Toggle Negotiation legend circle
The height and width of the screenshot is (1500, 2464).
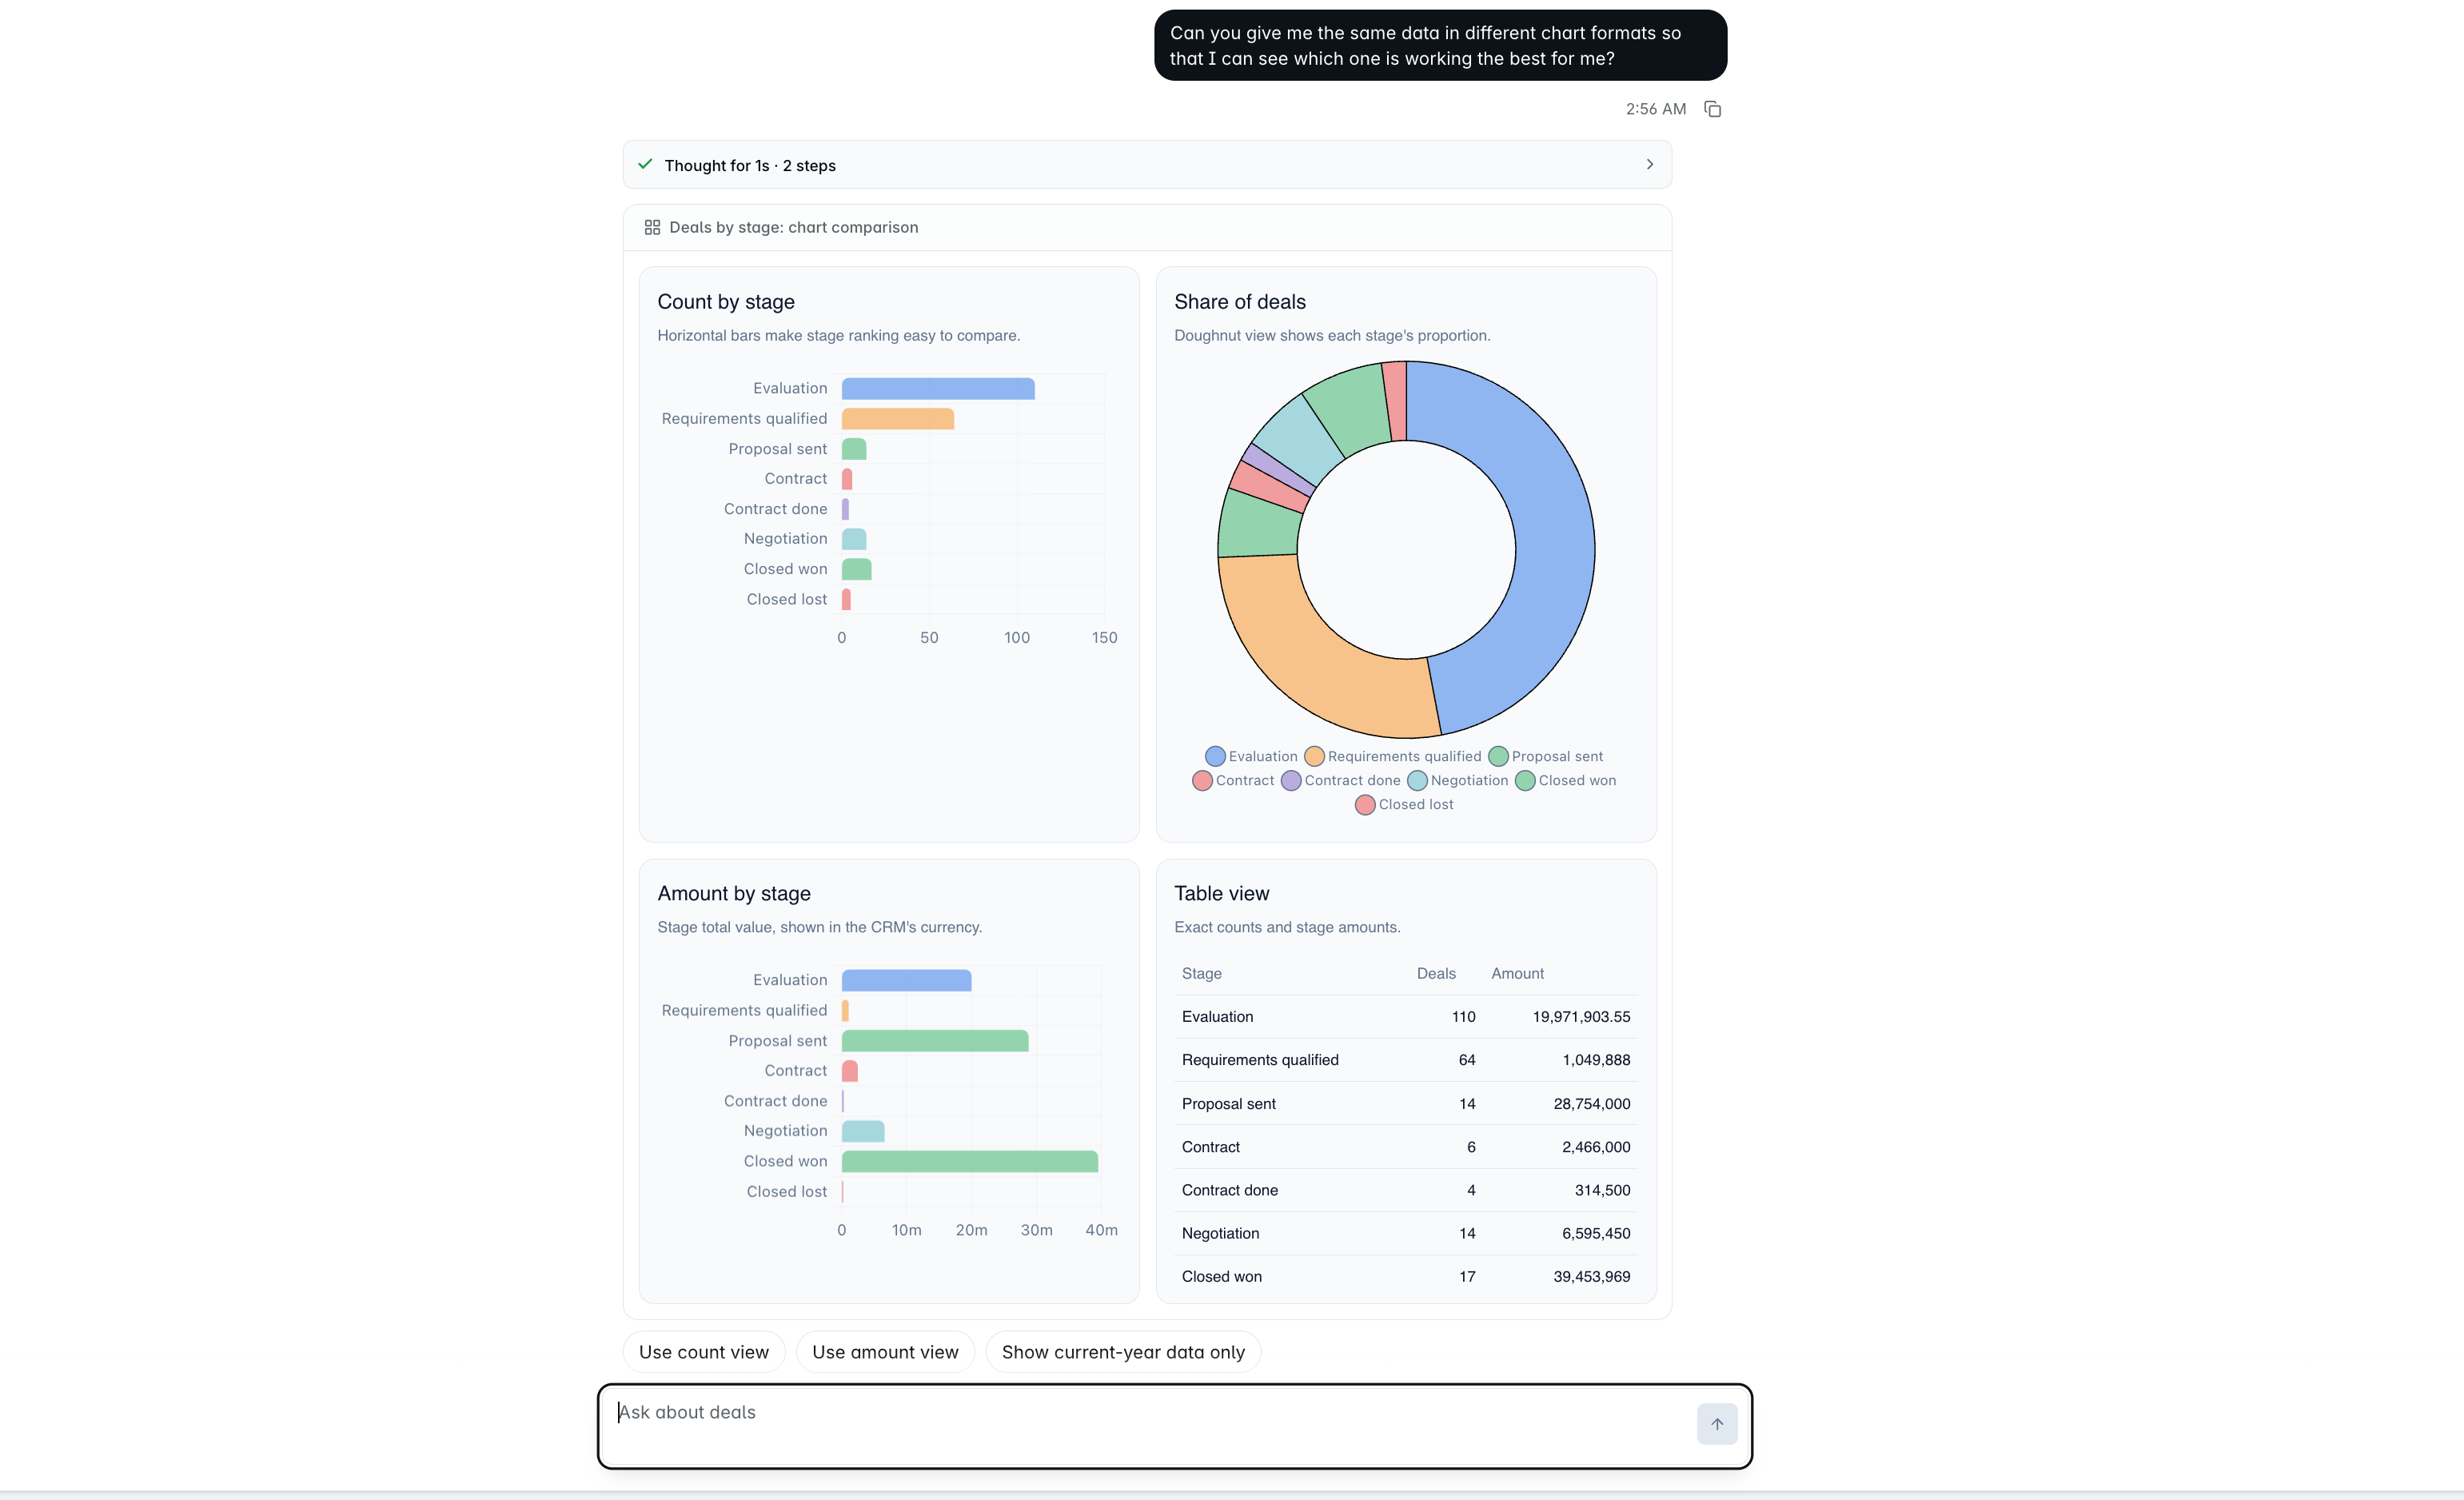[1417, 781]
